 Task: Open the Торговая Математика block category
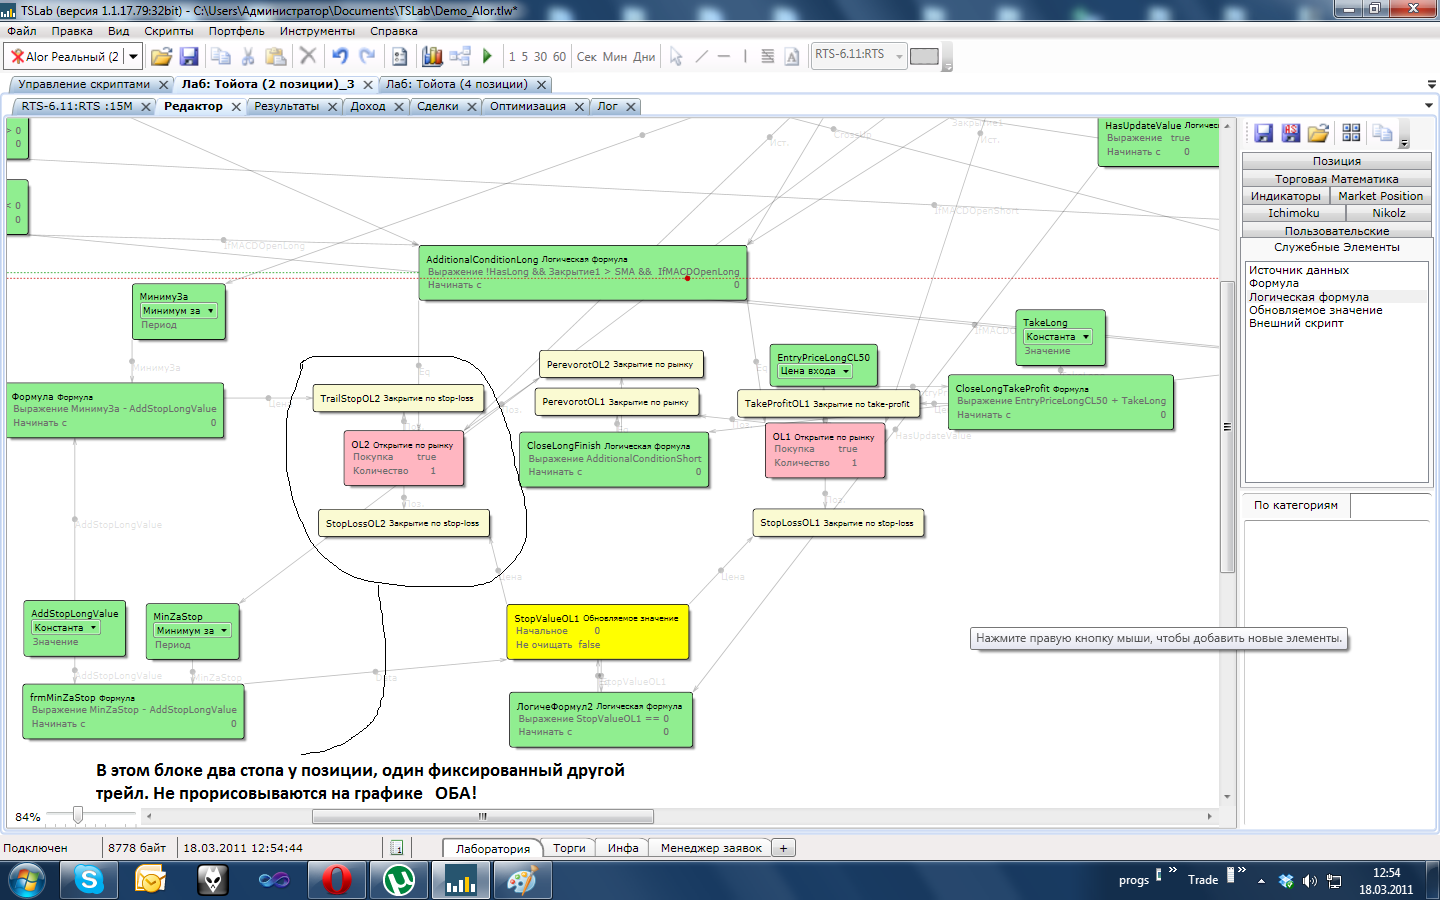click(x=1337, y=179)
